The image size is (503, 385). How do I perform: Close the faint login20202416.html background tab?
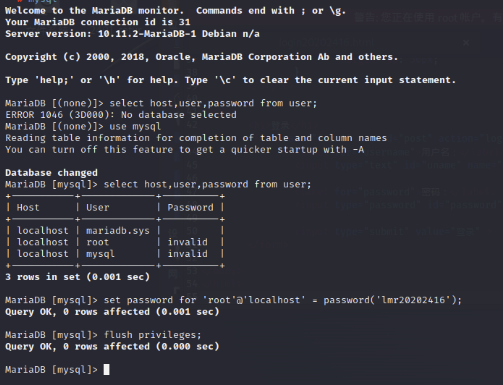(x=466, y=43)
